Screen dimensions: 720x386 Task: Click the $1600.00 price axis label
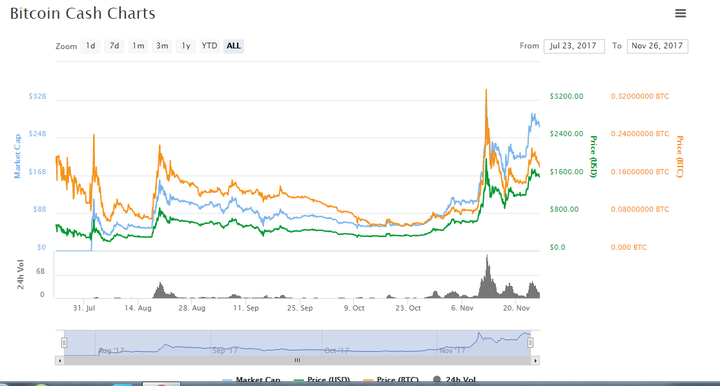(x=567, y=172)
